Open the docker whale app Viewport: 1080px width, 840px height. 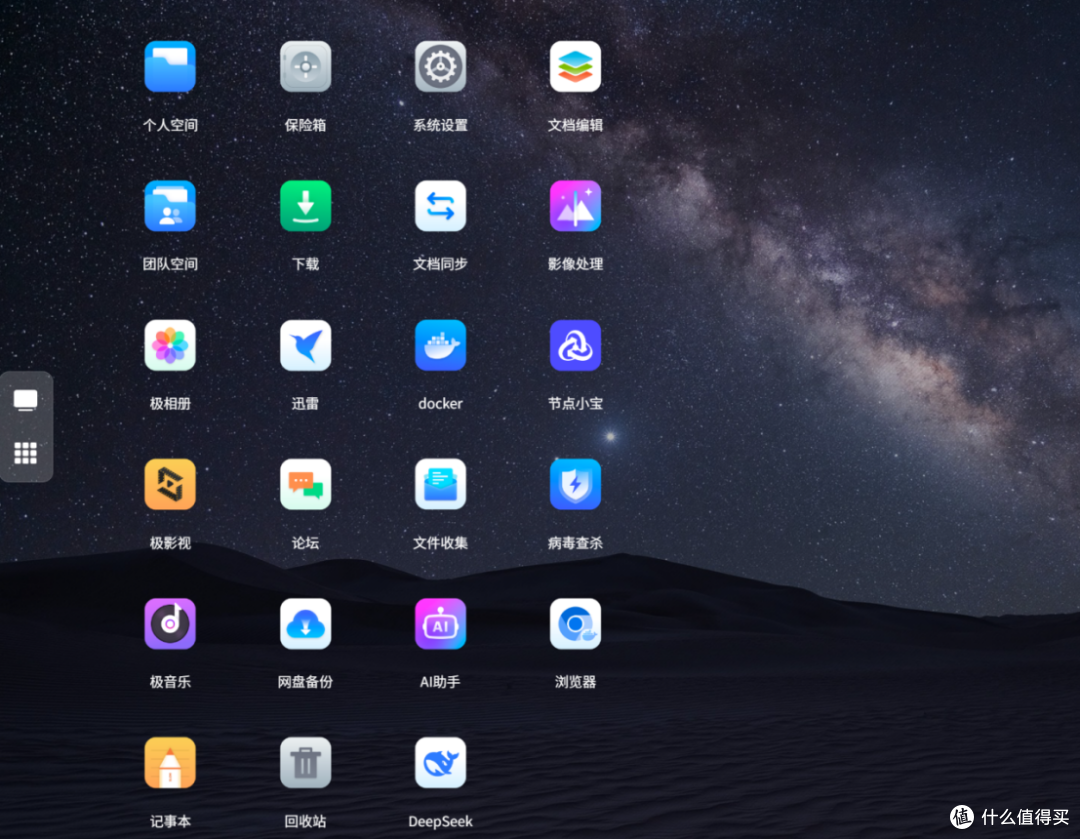[440, 346]
